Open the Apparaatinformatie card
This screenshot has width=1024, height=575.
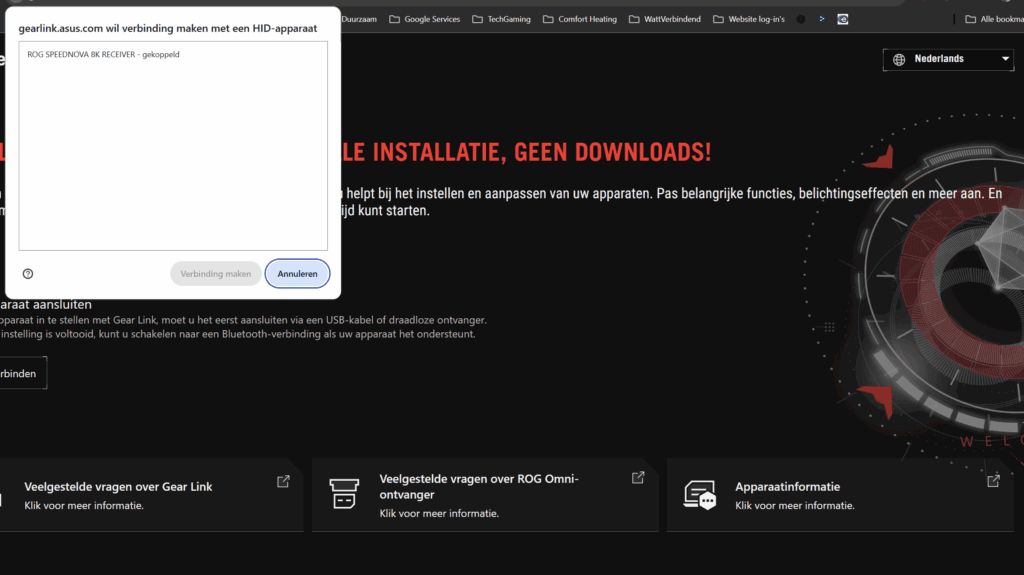(x=840, y=495)
